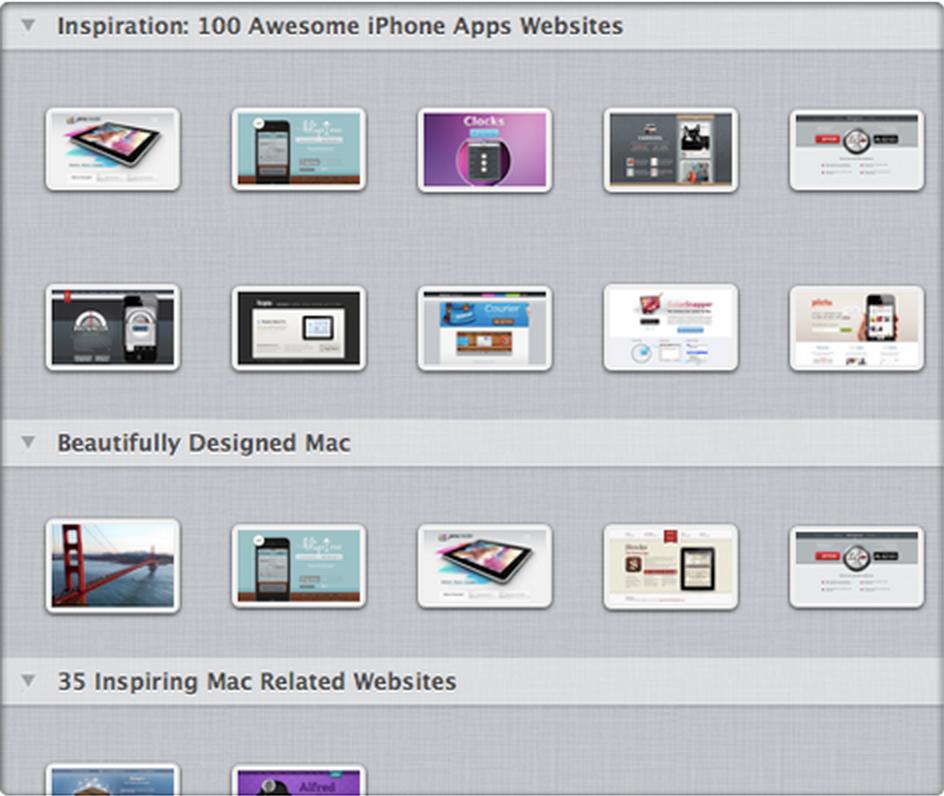Open the tablet thumbnail in the Inspiration section
The height and width of the screenshot is (796, 944).
113,149
